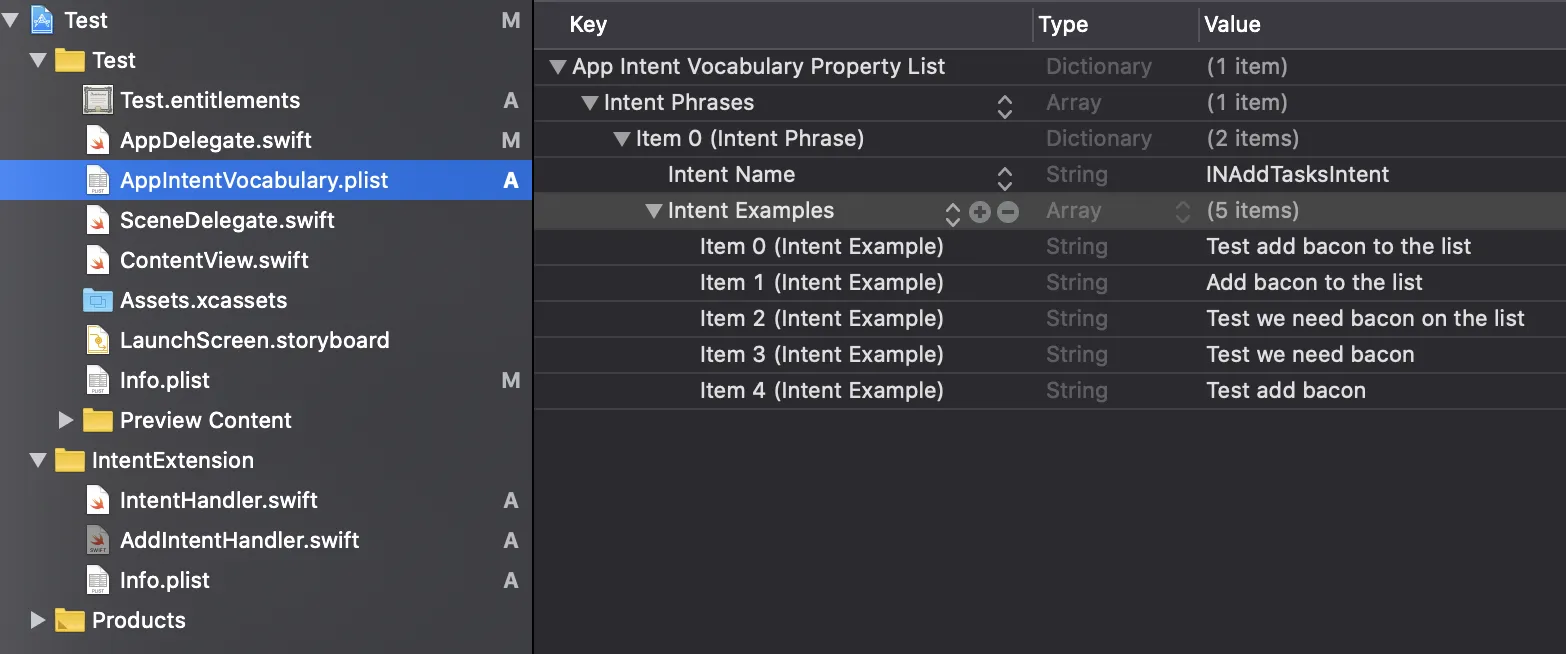Click the plus icon on Intent Examples row

point(980,211)
